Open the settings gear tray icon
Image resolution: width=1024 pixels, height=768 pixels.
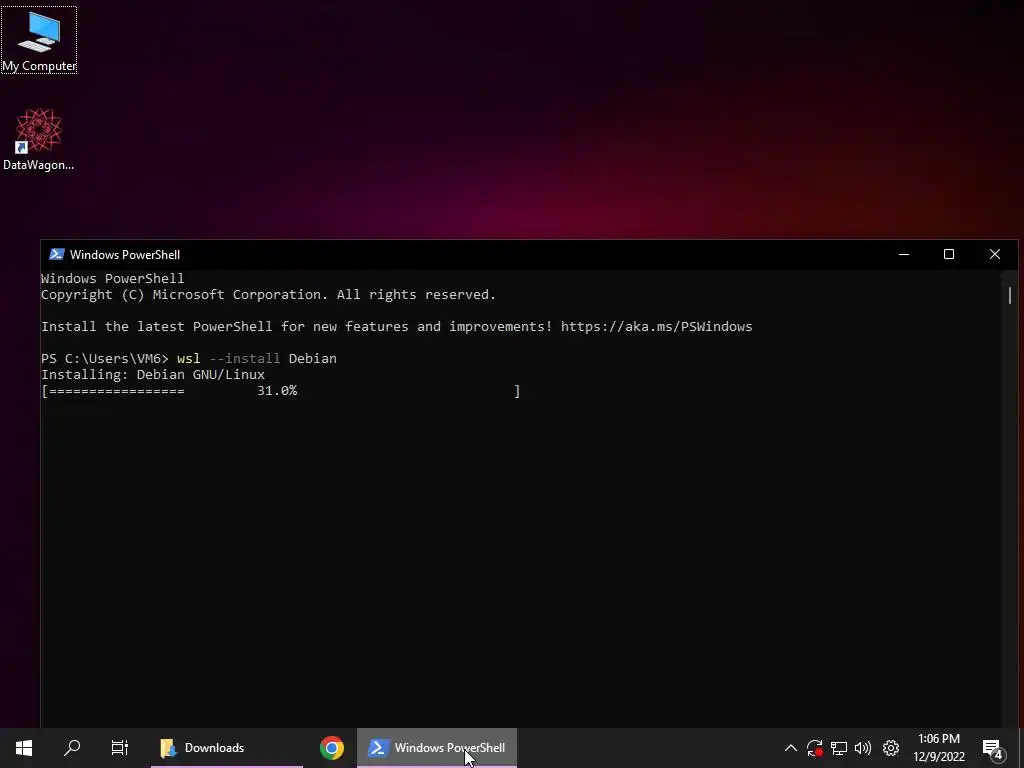point(891,748)
